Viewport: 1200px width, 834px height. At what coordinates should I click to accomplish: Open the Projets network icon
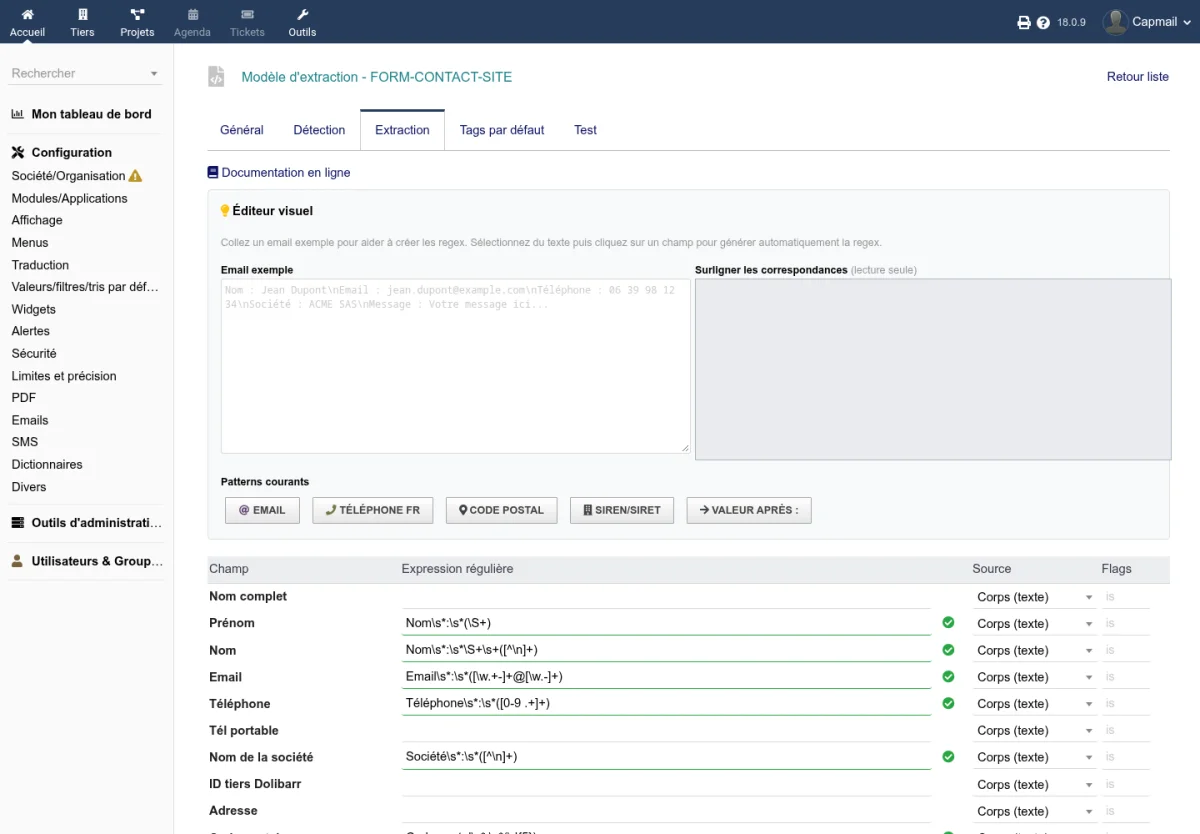click(137, 15)
